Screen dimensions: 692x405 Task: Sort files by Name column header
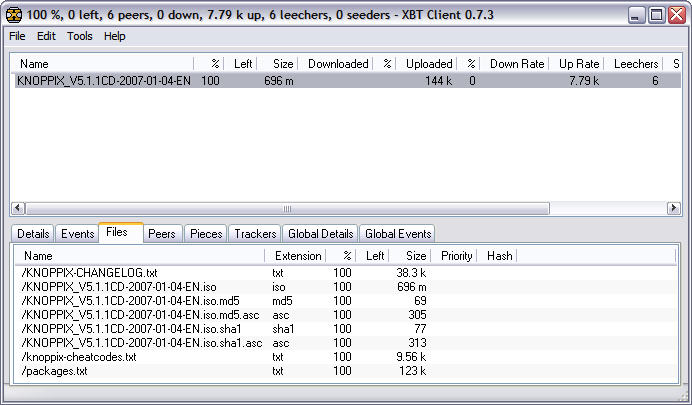[x=139, y=256]
